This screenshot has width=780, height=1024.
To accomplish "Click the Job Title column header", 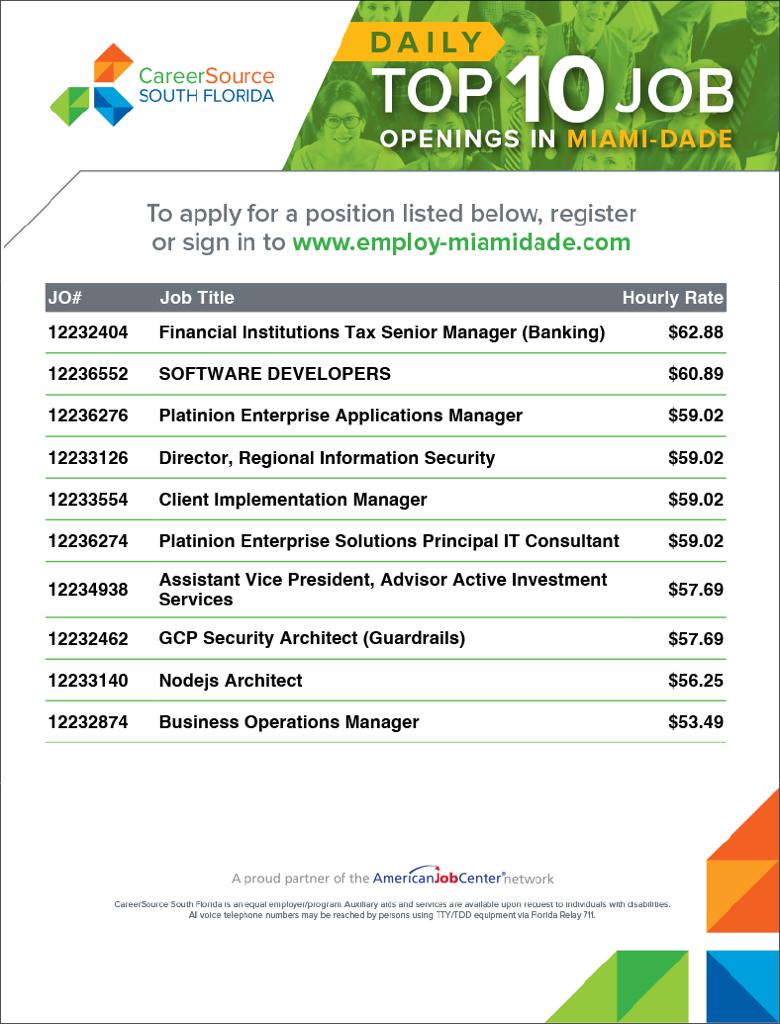I will [x=197, y=297].
